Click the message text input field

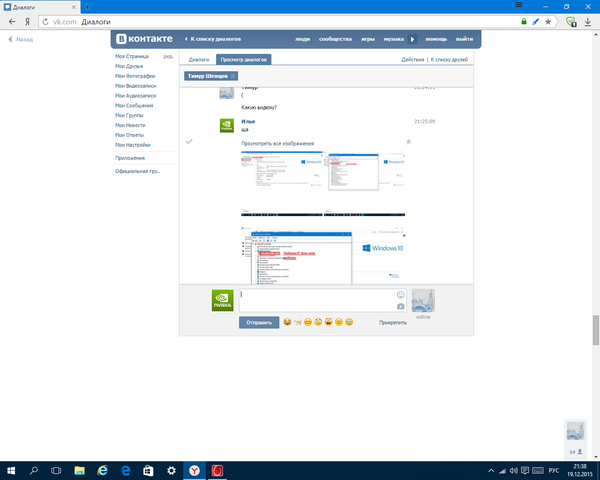tap(315, 300)
